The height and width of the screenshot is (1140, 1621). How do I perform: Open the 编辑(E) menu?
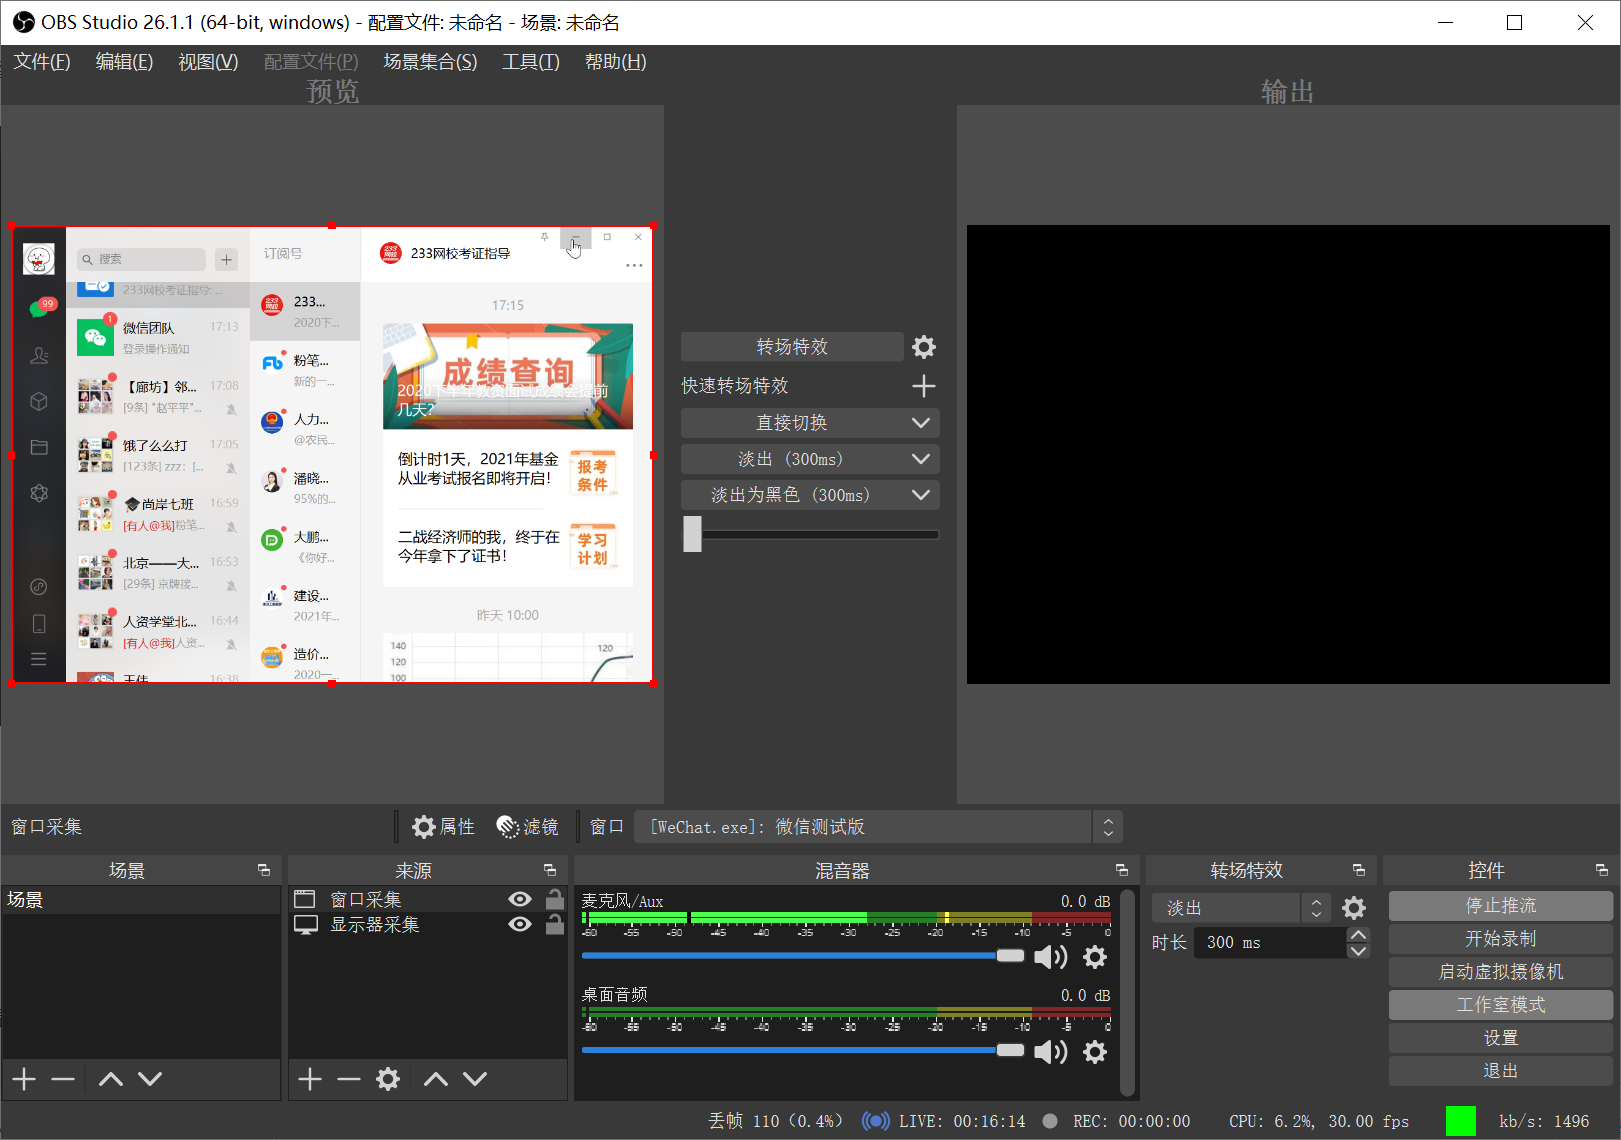(124, 62)
